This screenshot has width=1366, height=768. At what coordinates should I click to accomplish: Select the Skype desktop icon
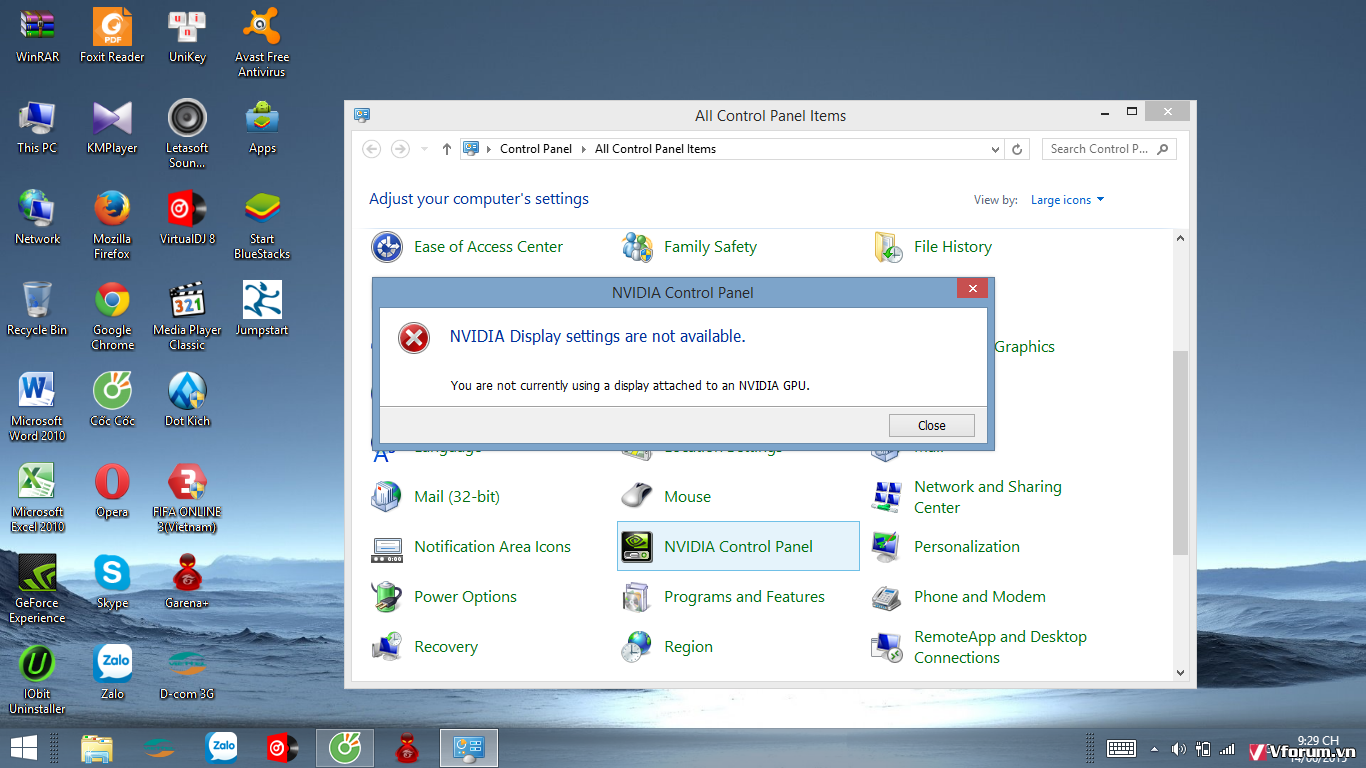pyautogui.click(x=112, y=582)
